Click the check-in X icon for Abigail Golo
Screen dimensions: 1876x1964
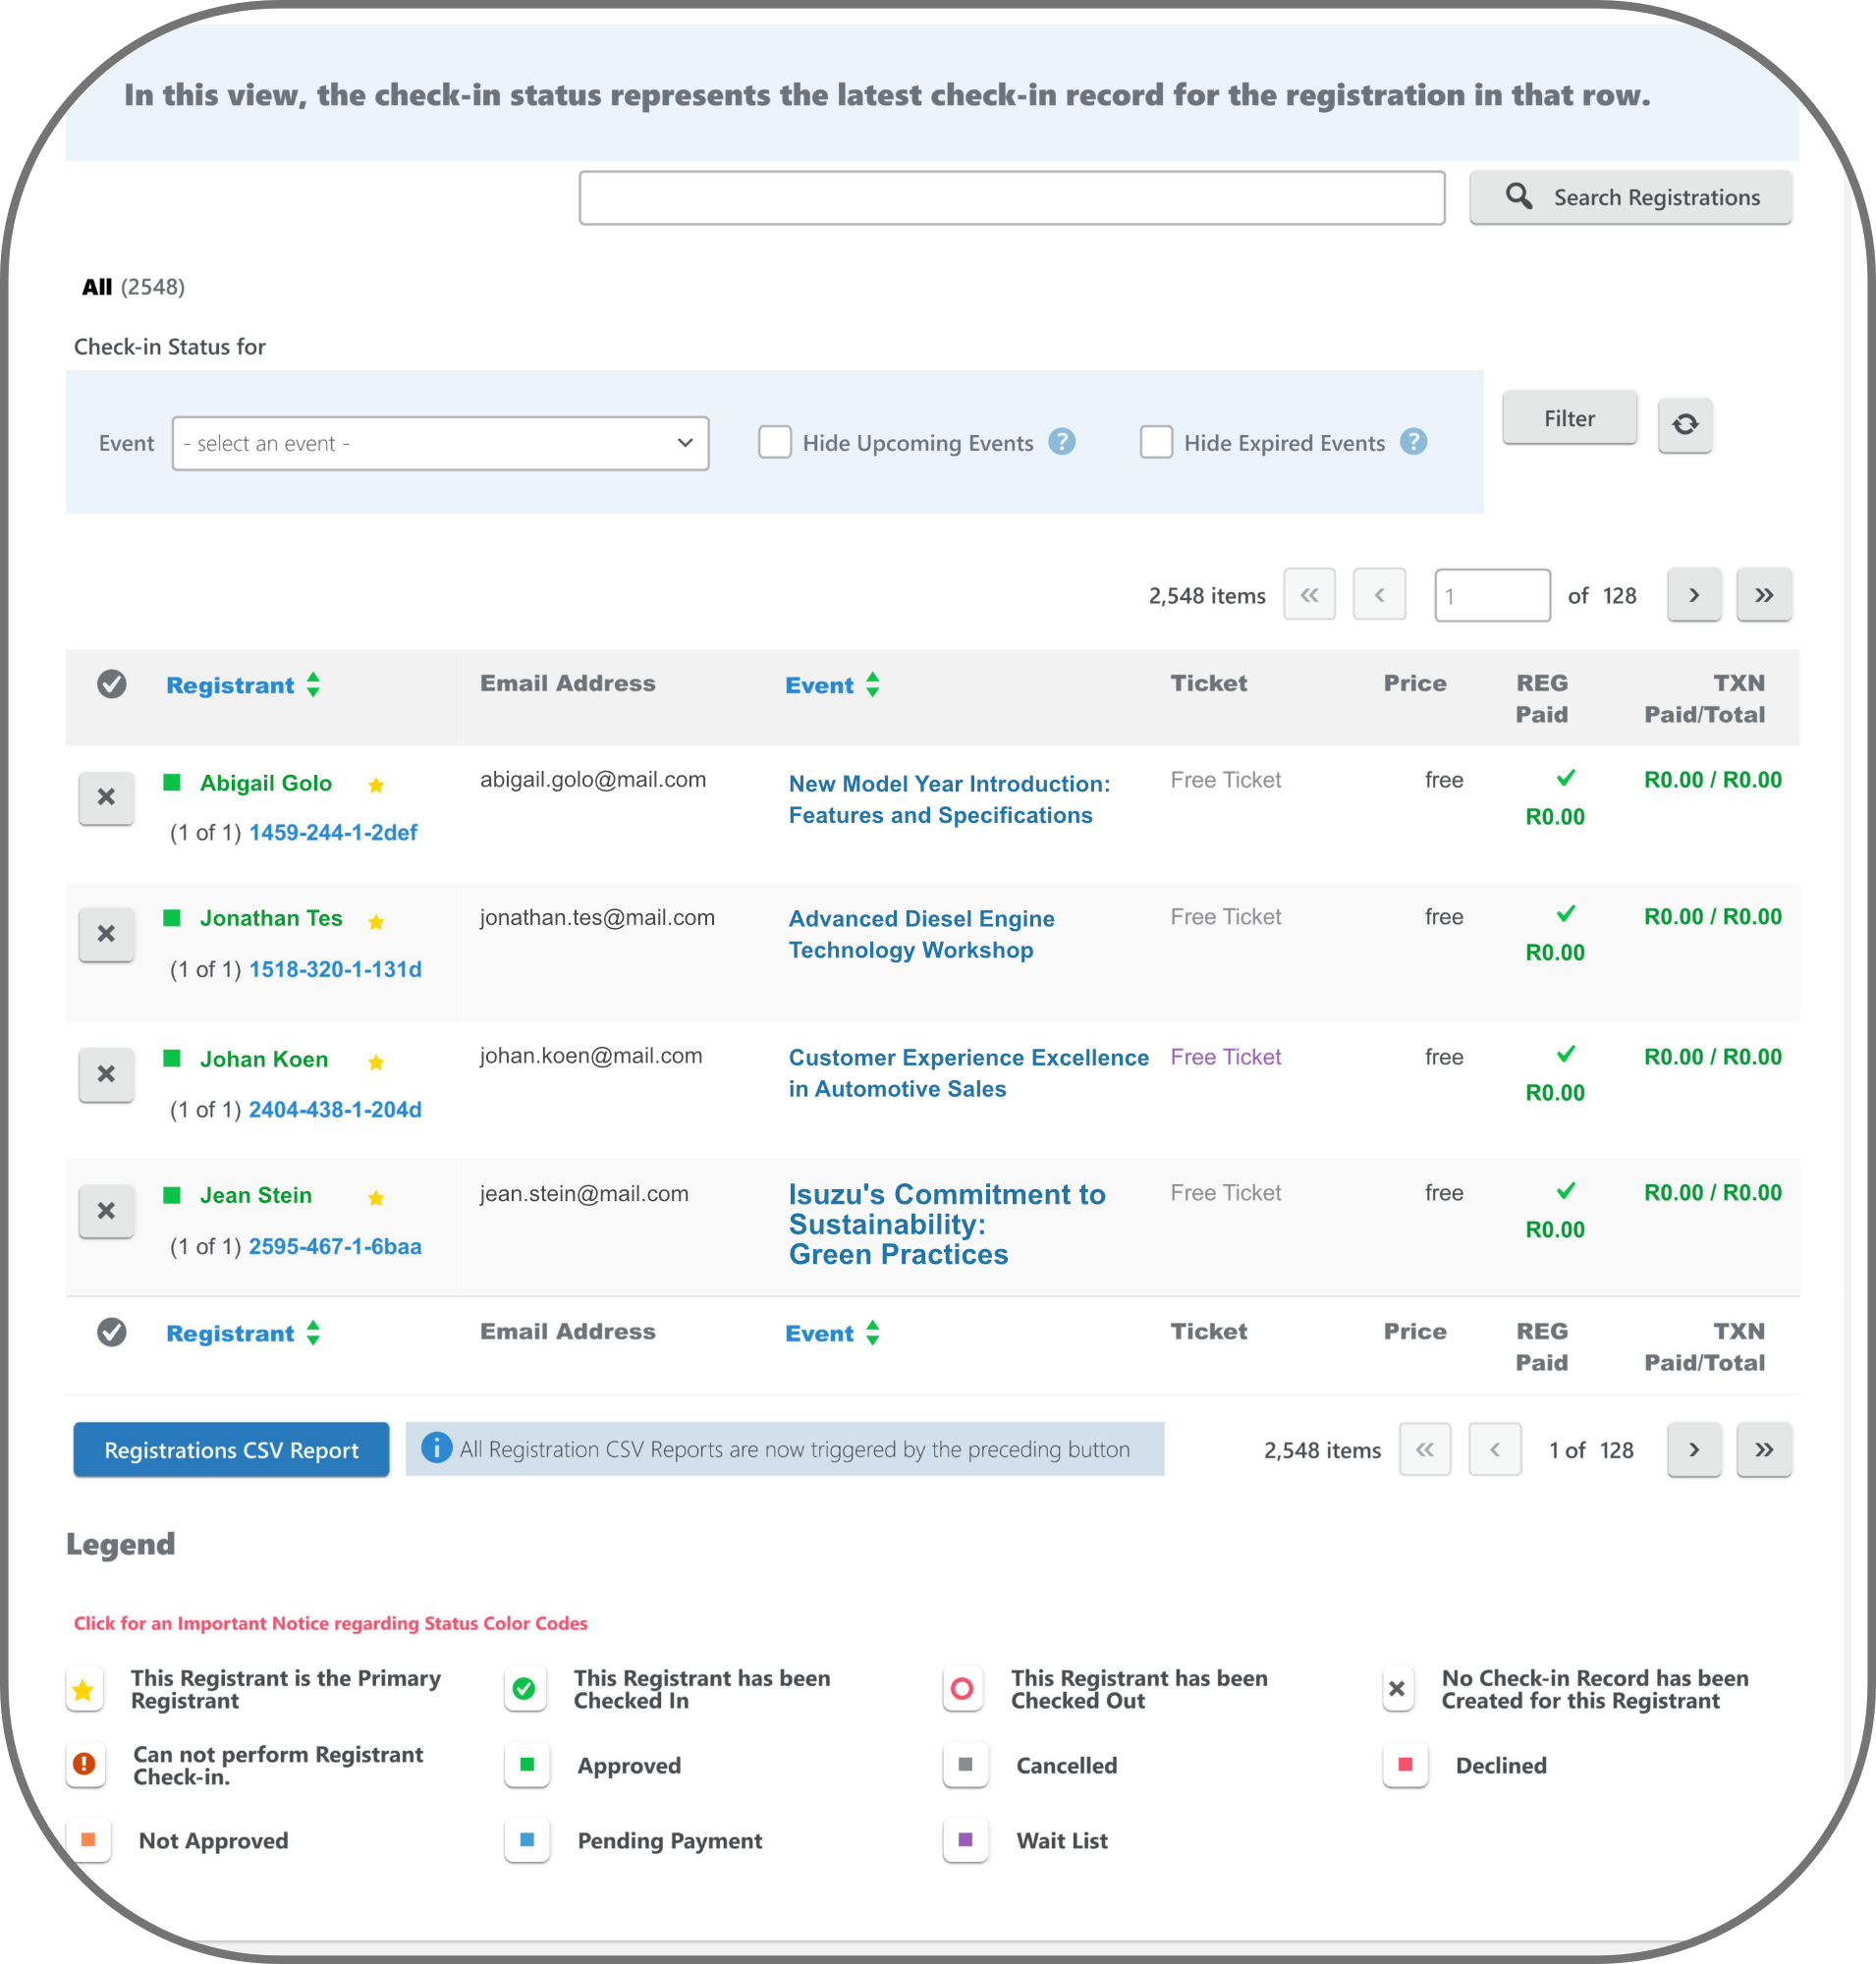[106, 797]
